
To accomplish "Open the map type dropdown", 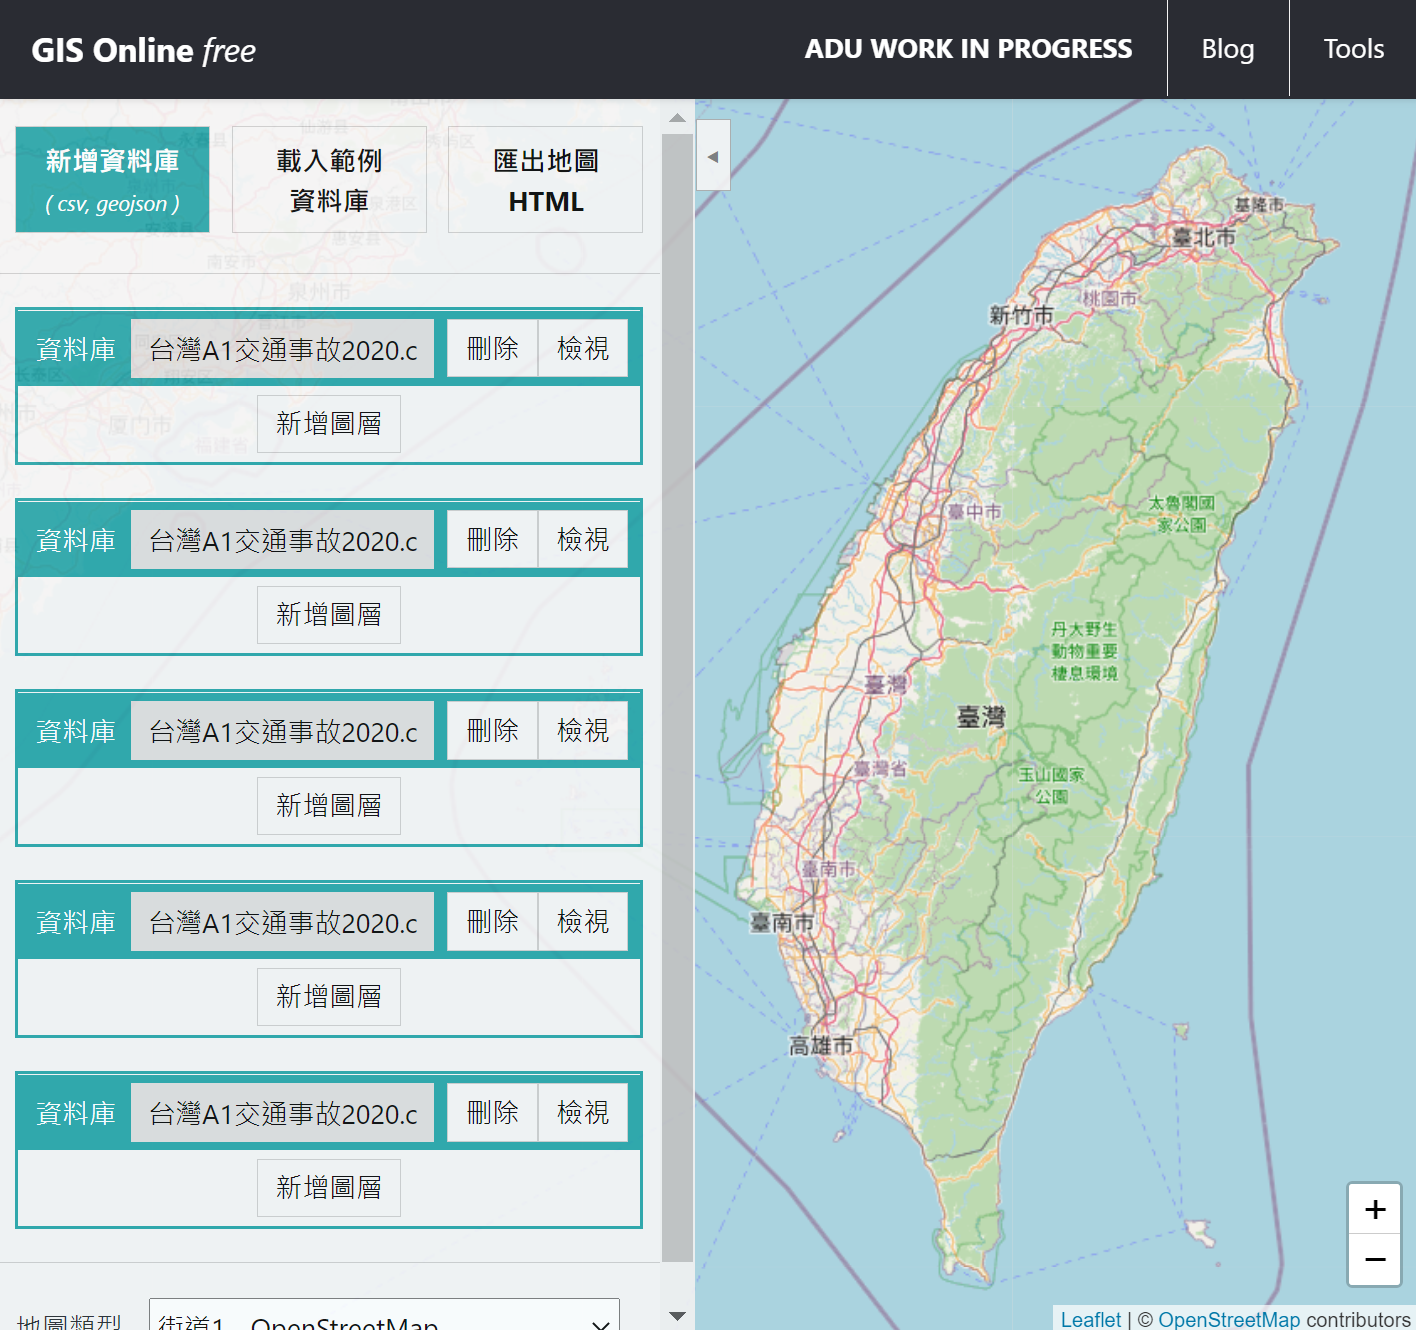I will [384, 1317].
